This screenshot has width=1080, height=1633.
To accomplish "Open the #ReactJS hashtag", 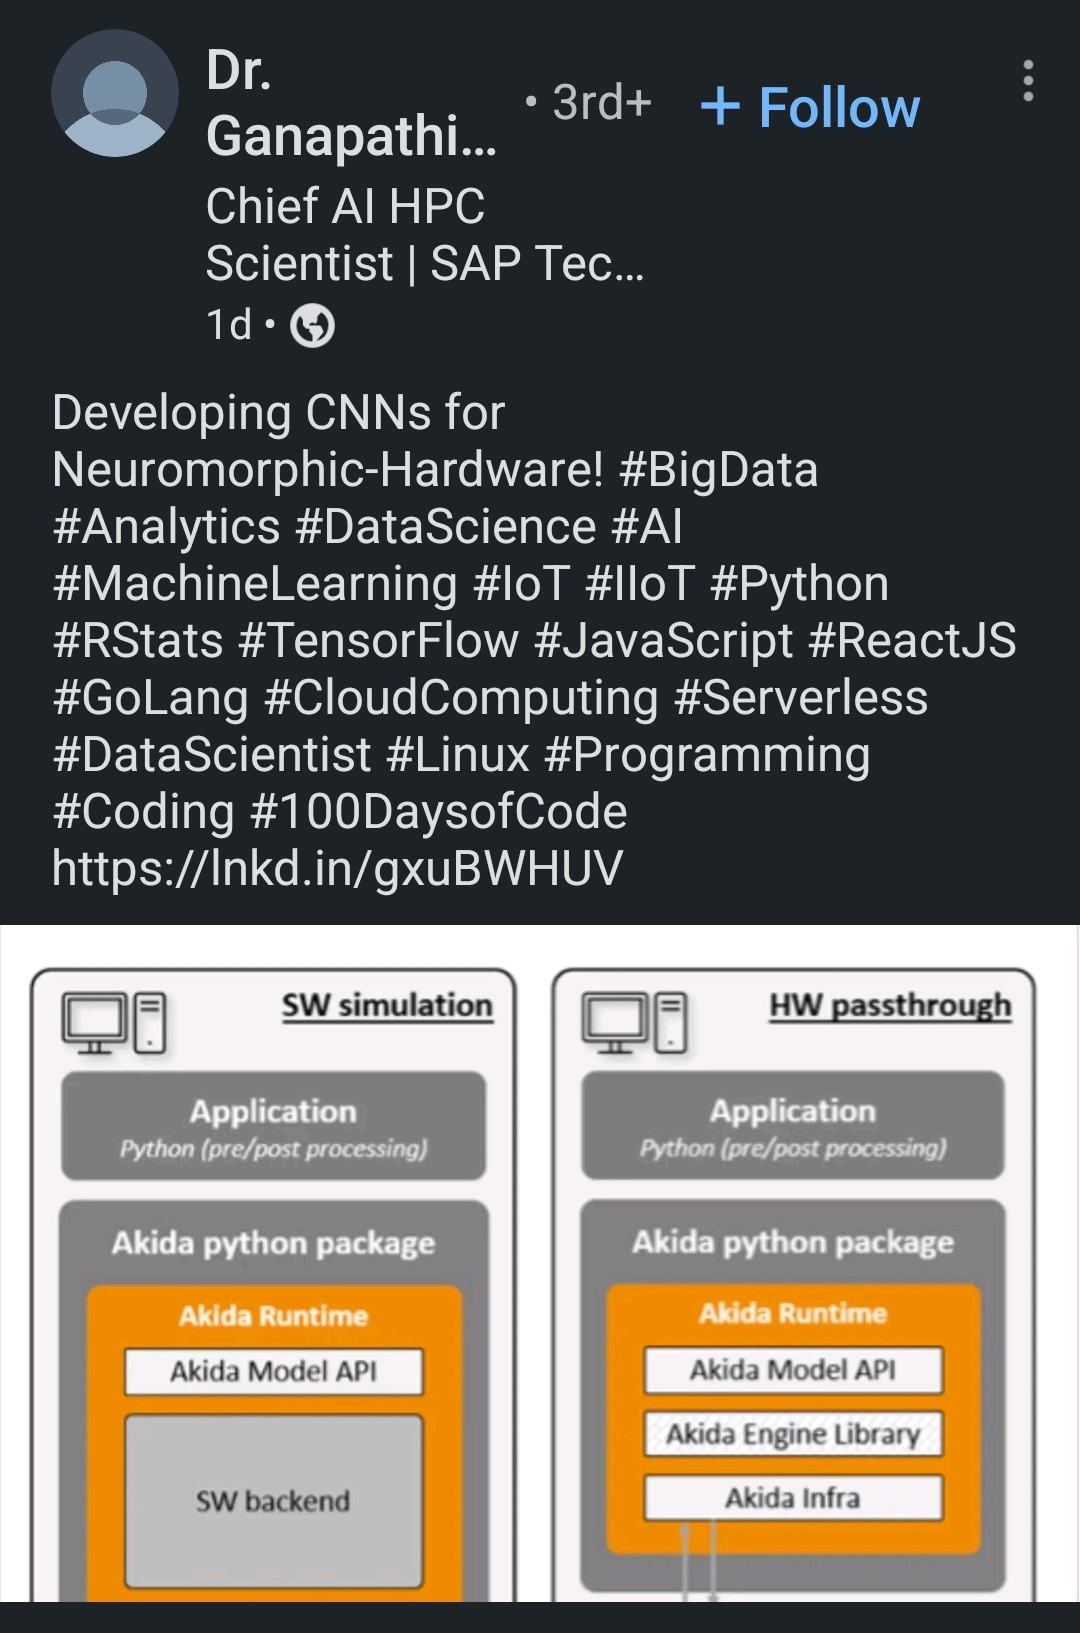I will coord(912,640).
